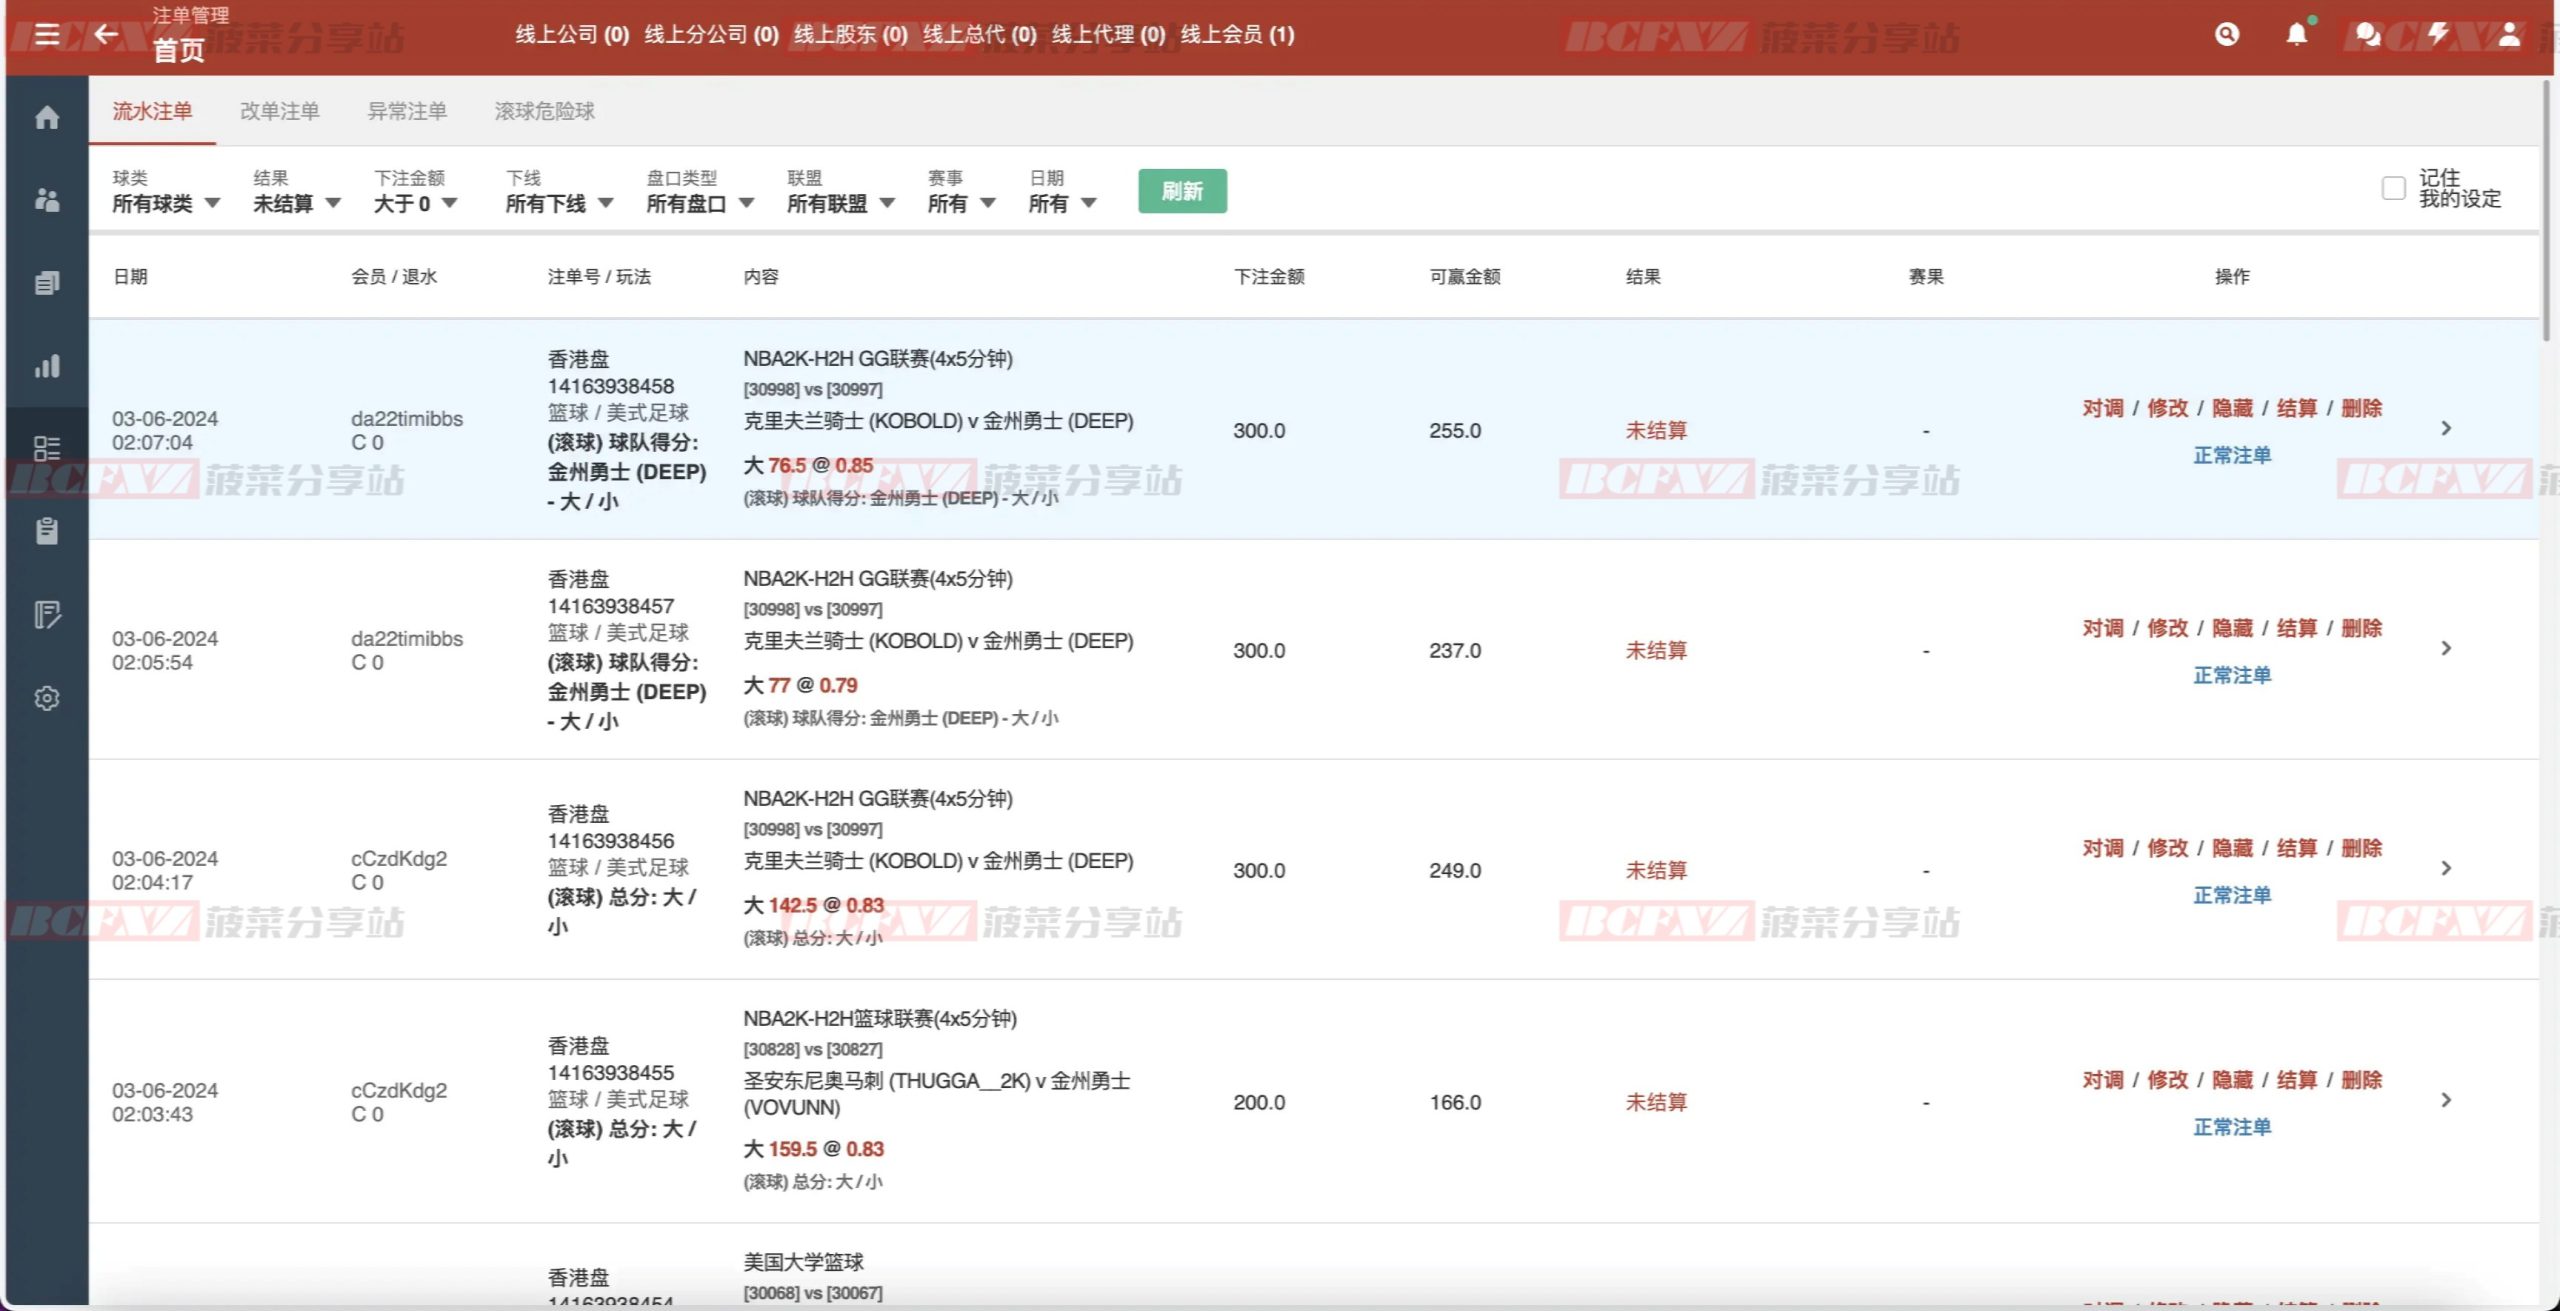The height and width of the screenshot is (1311, 2560).
Task: Open the 盘口类型 所有盘口 dropdown
Action: pyautogui.click(x=699, y=203)
